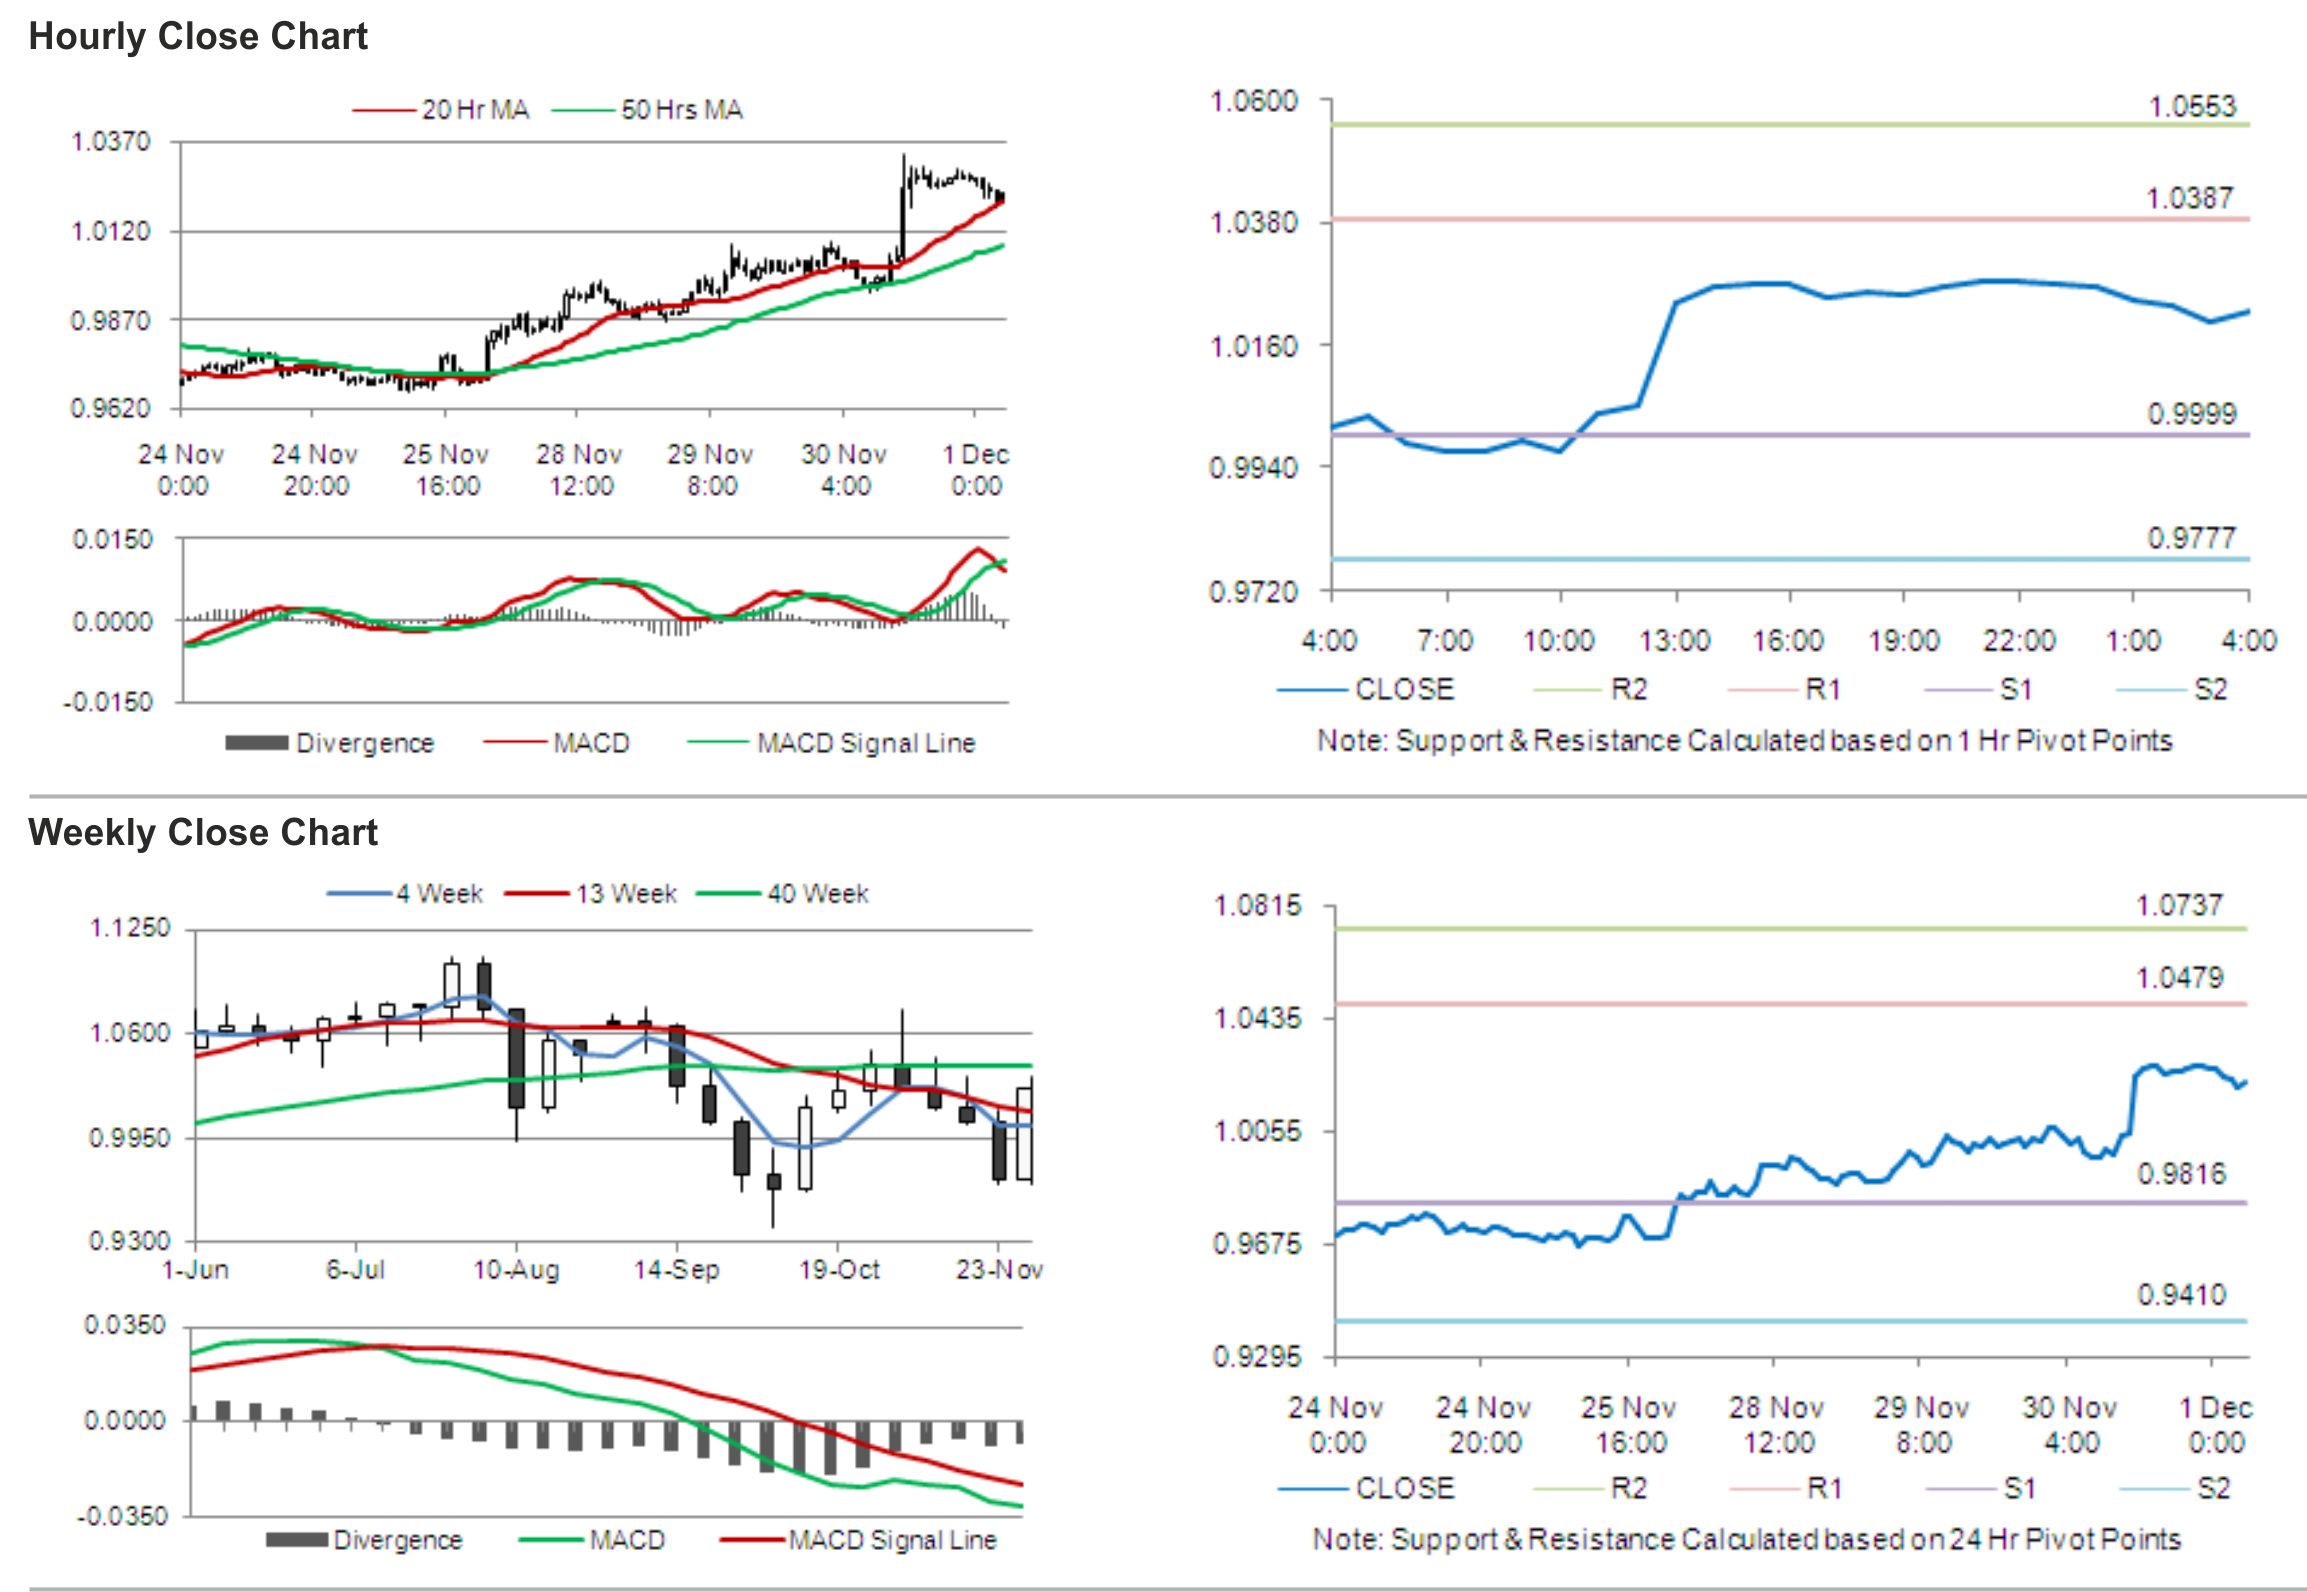
Task: Click the 0.0350 weekly MACD axis label
Action: click(x=124, y=1325)
